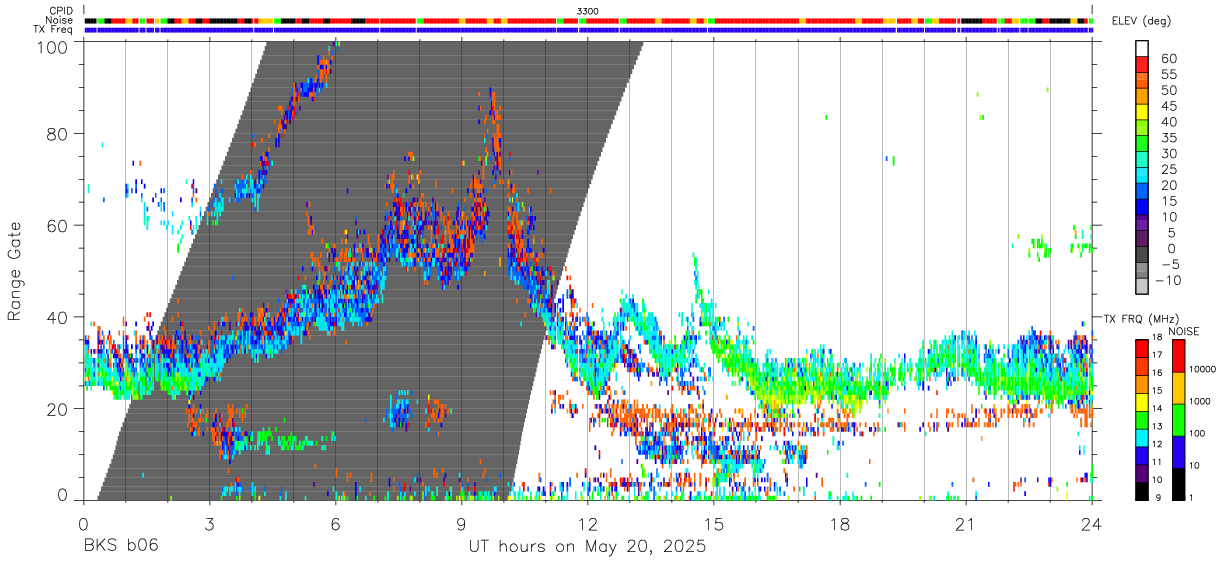Click the 'BKS b06' radar beam label
Screen dimensions: 1228x567
pyautogui.click(x=121, y=547)
